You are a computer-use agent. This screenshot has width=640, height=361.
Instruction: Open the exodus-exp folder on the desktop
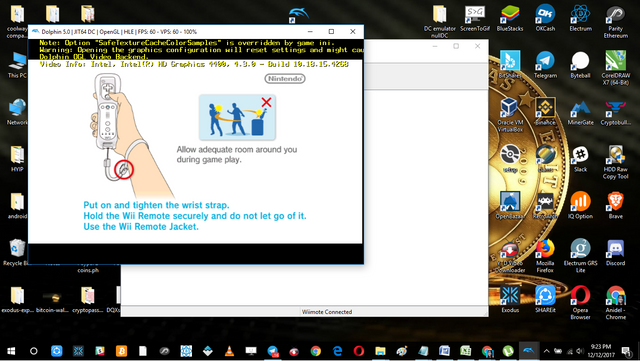point(17,299)
